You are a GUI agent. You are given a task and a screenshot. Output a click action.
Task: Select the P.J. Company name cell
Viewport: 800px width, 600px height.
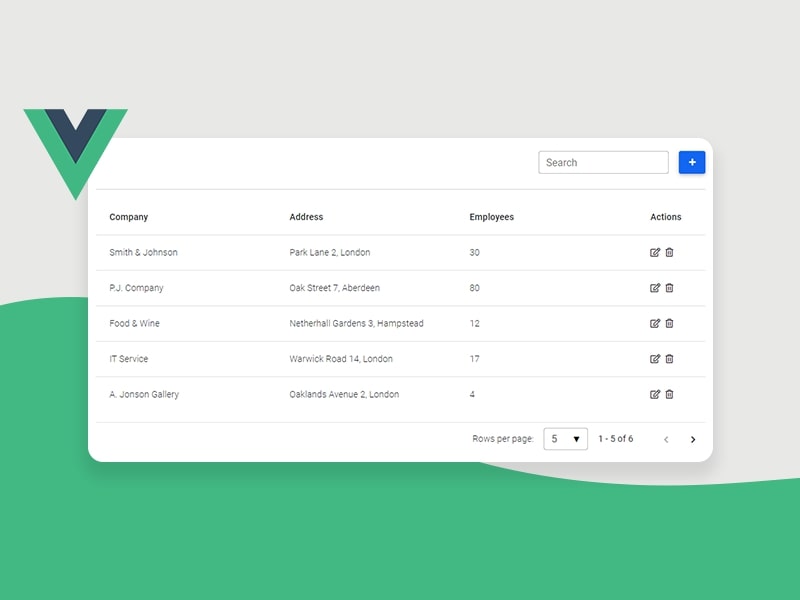click(136, 288)
